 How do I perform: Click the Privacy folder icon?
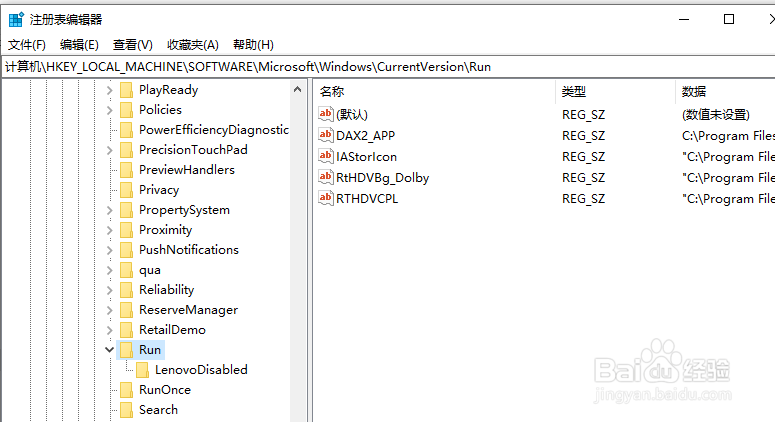(127, 190)
